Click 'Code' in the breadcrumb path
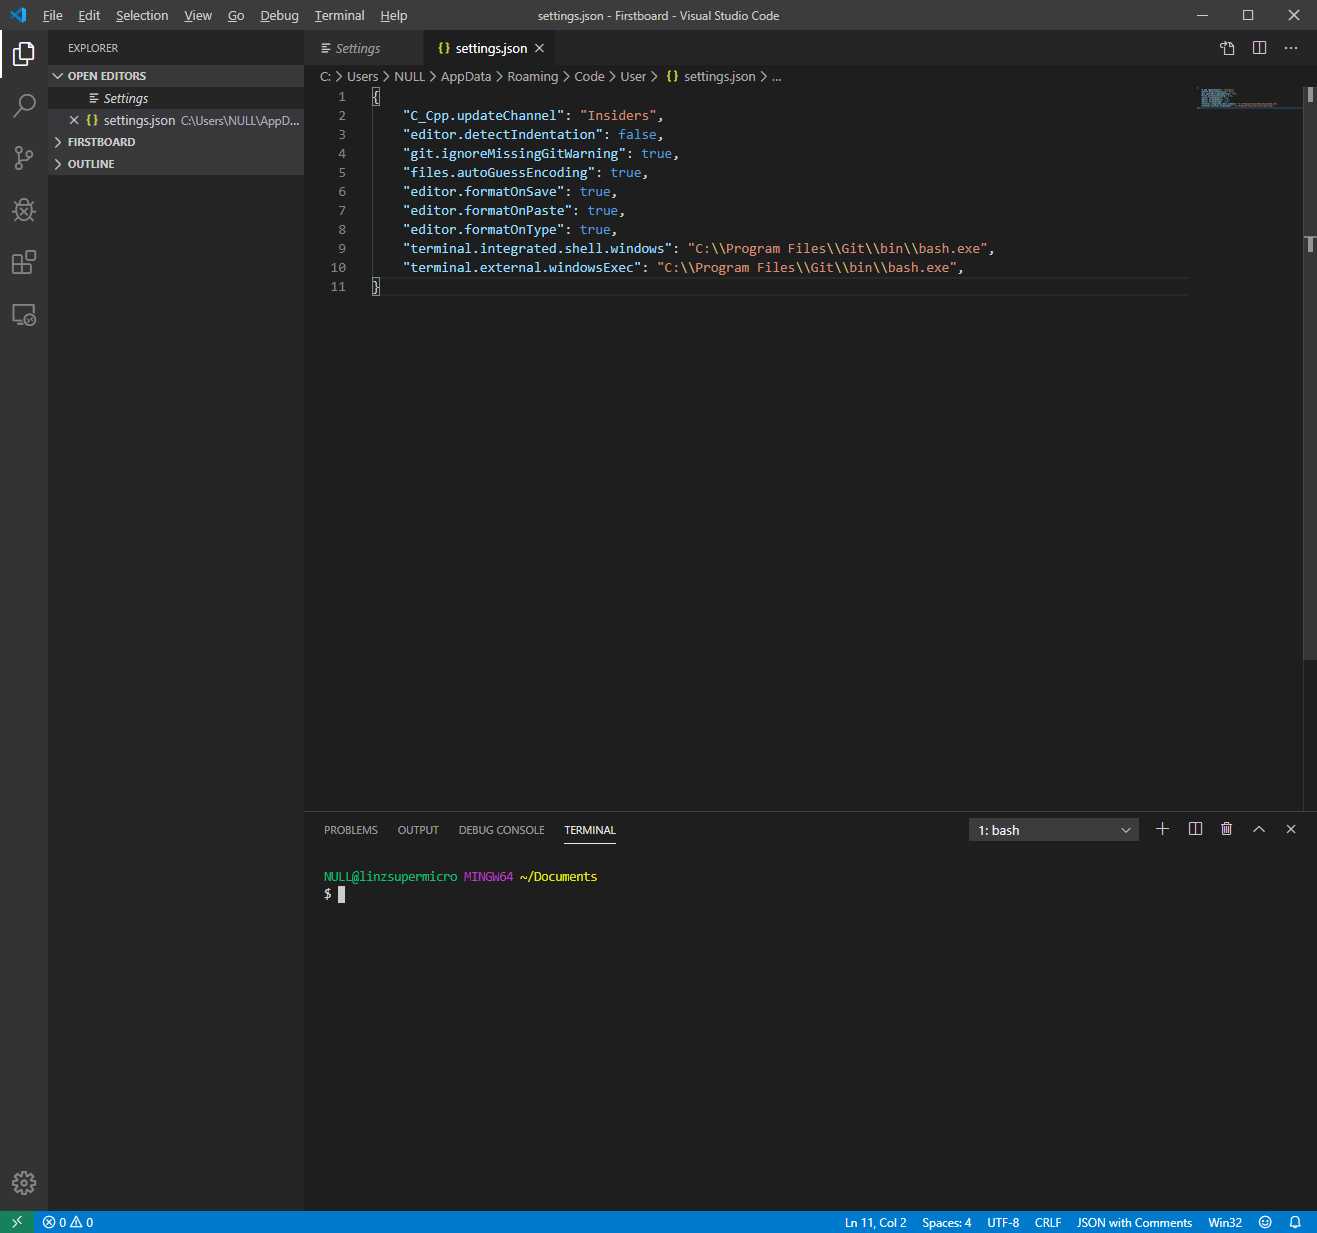This screenshot has height=1233, width=1317. [589, 76]
